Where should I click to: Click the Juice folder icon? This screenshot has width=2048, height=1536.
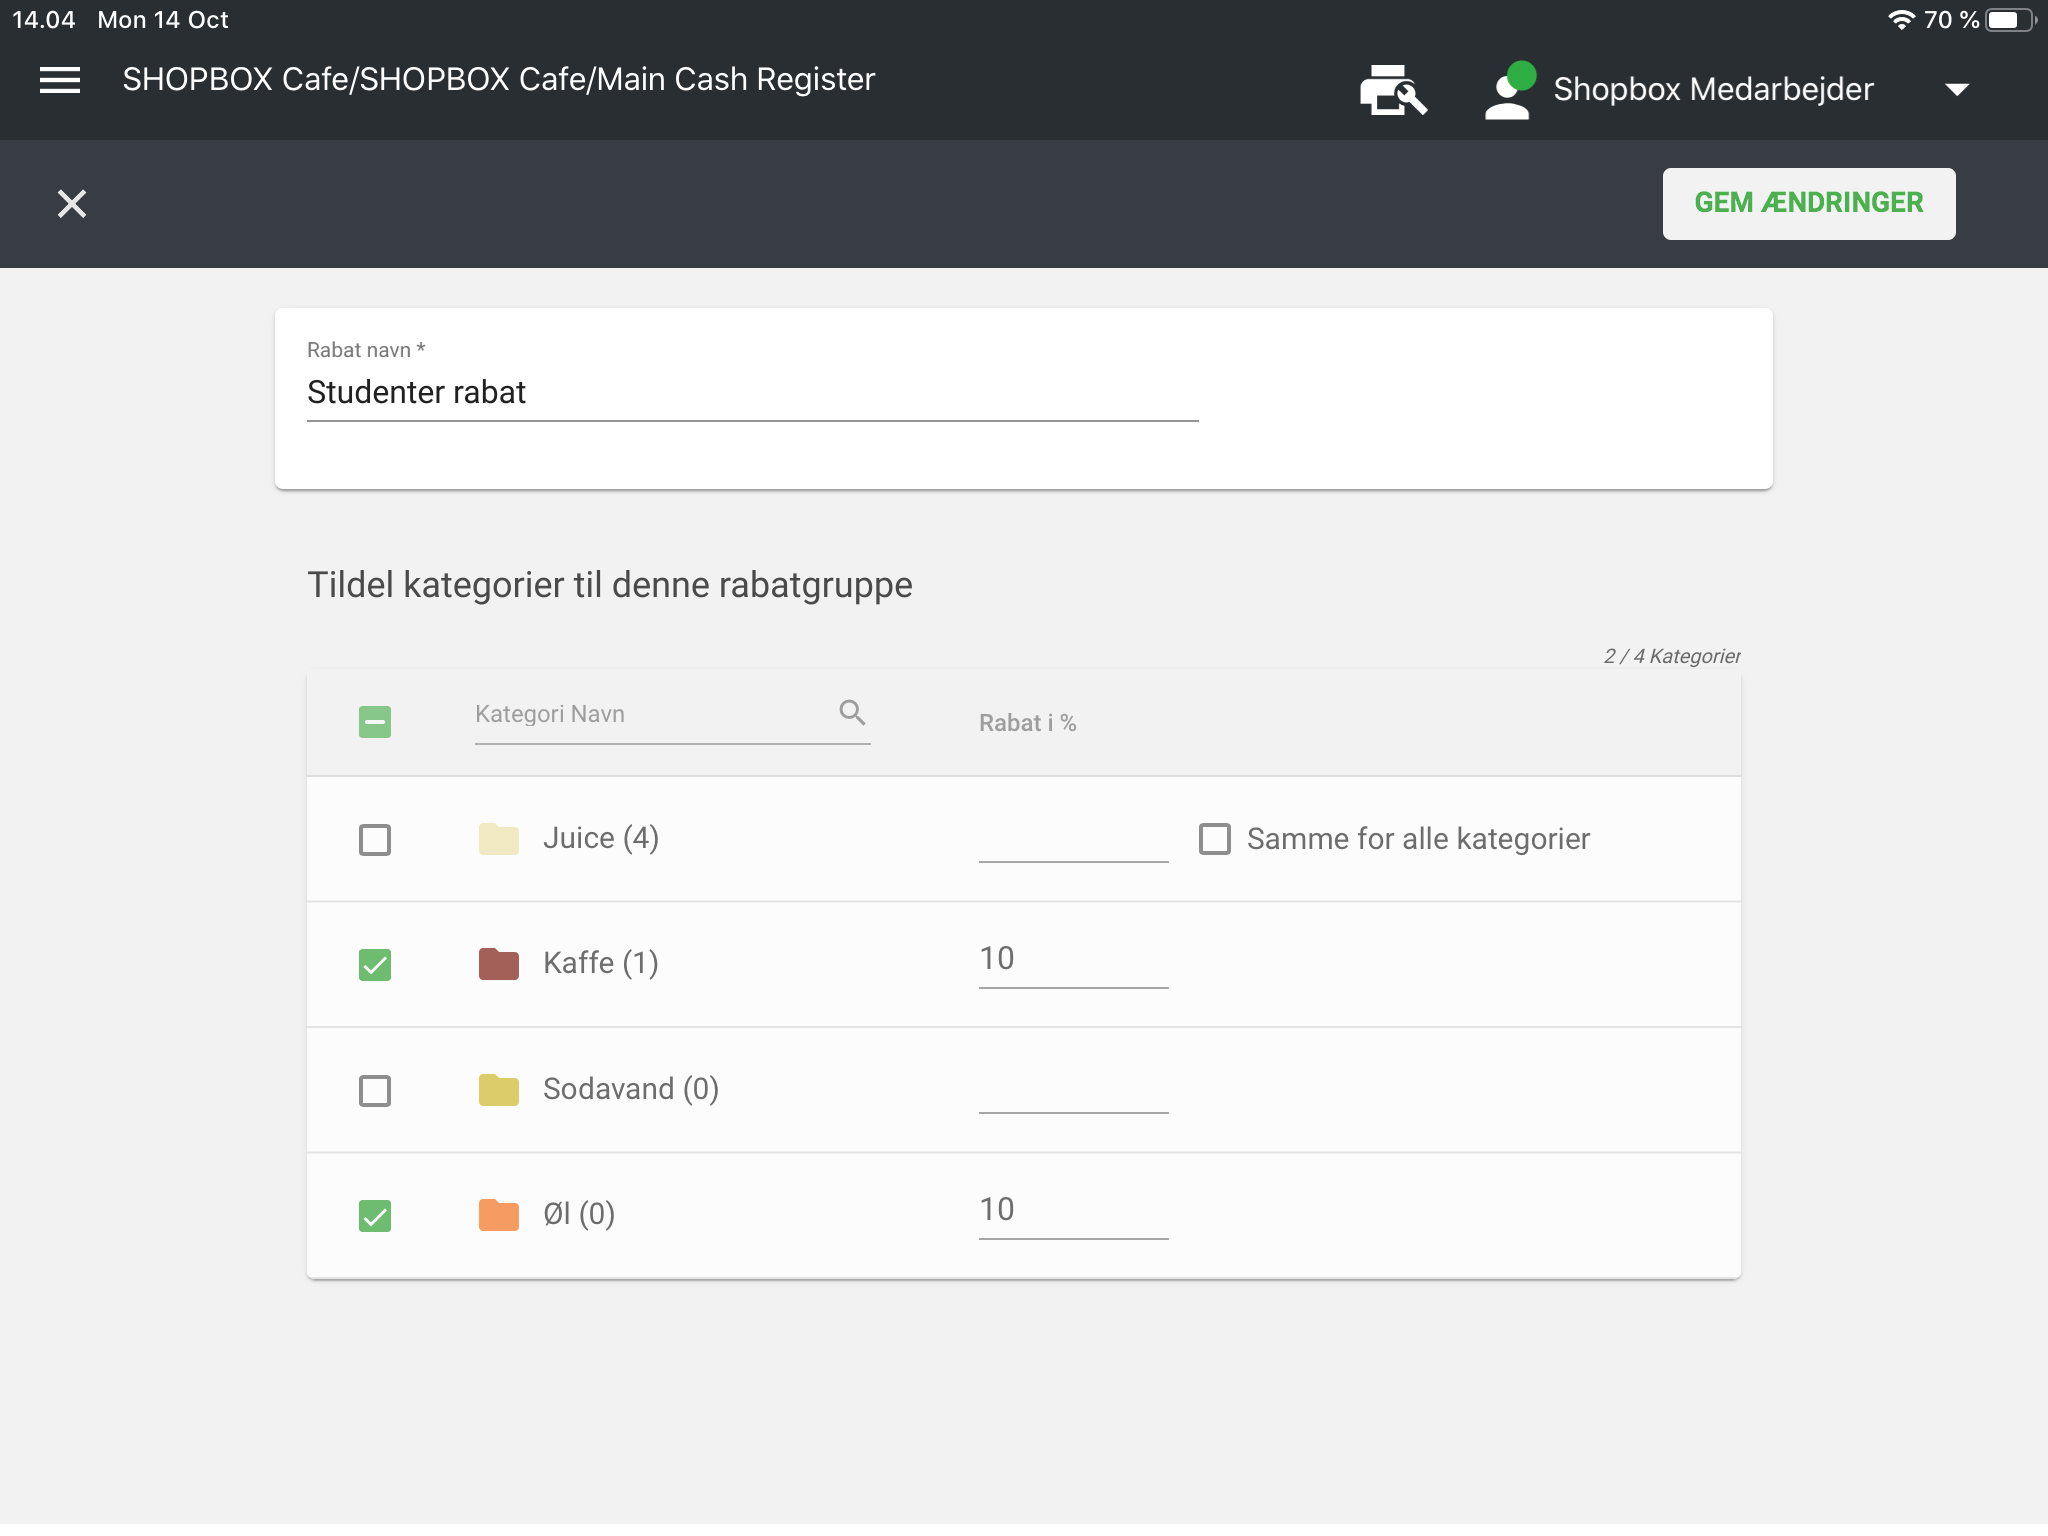498,839
